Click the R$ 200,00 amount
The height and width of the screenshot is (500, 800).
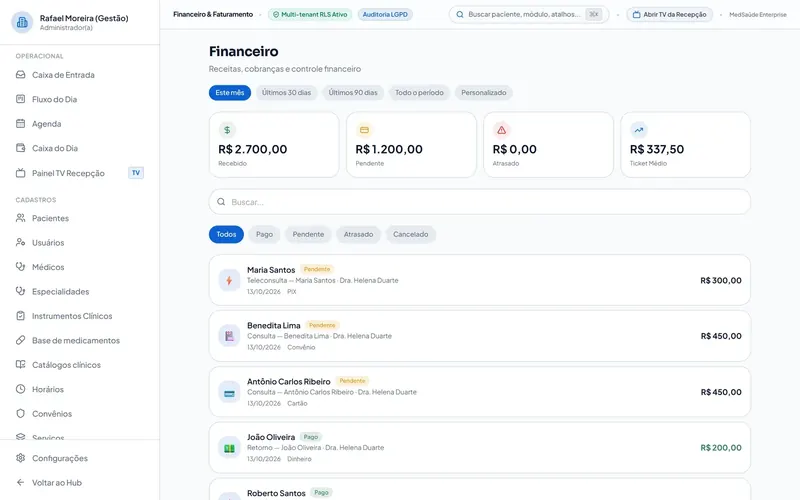721,447
